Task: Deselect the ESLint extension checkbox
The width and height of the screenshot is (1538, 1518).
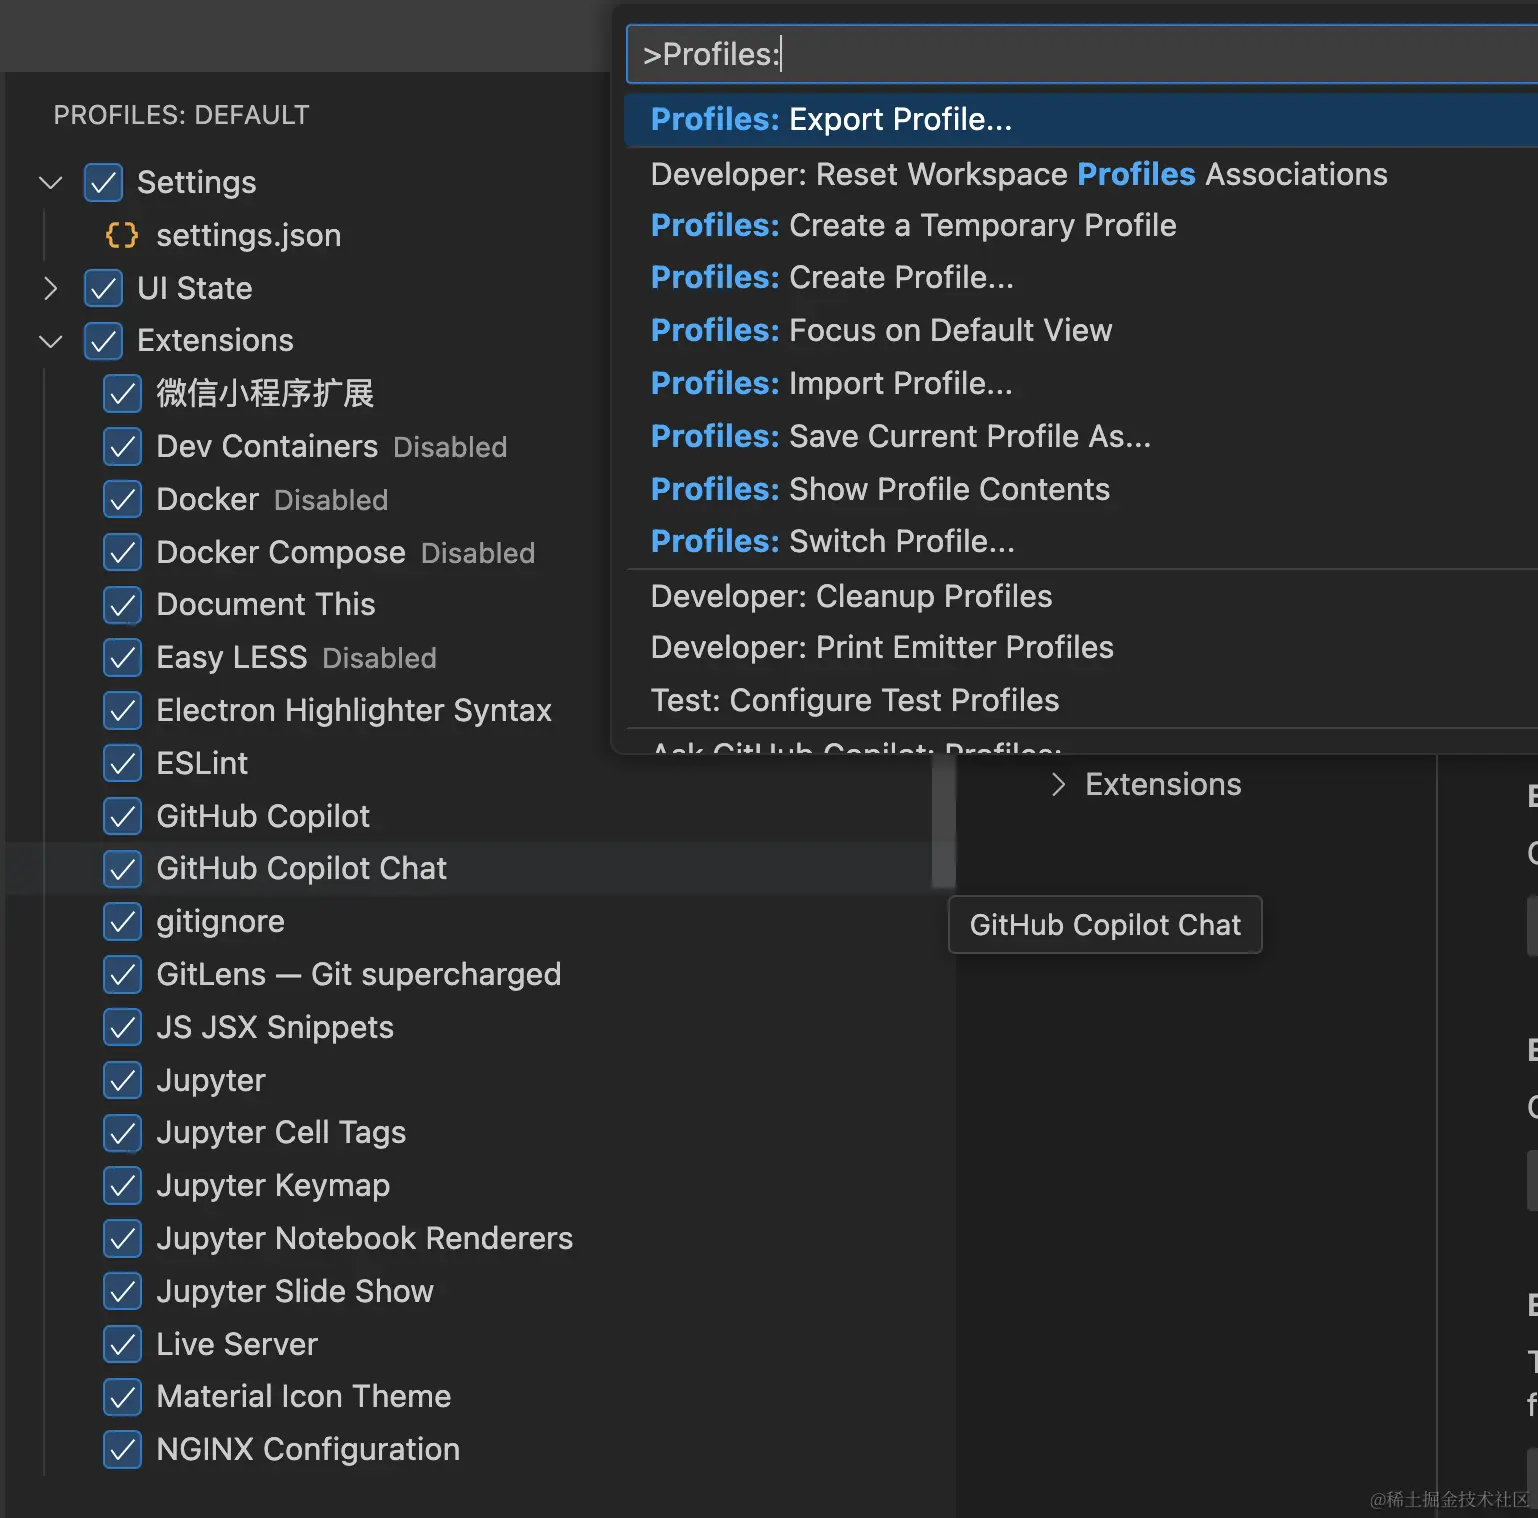Action: click(123, 763)
